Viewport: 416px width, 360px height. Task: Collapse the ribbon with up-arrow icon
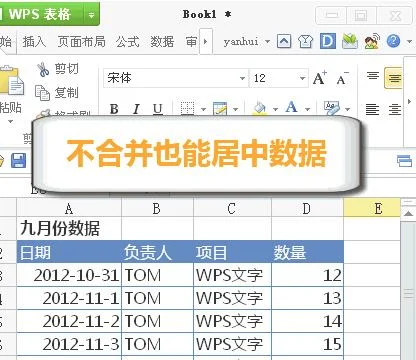tap(284, 42)
